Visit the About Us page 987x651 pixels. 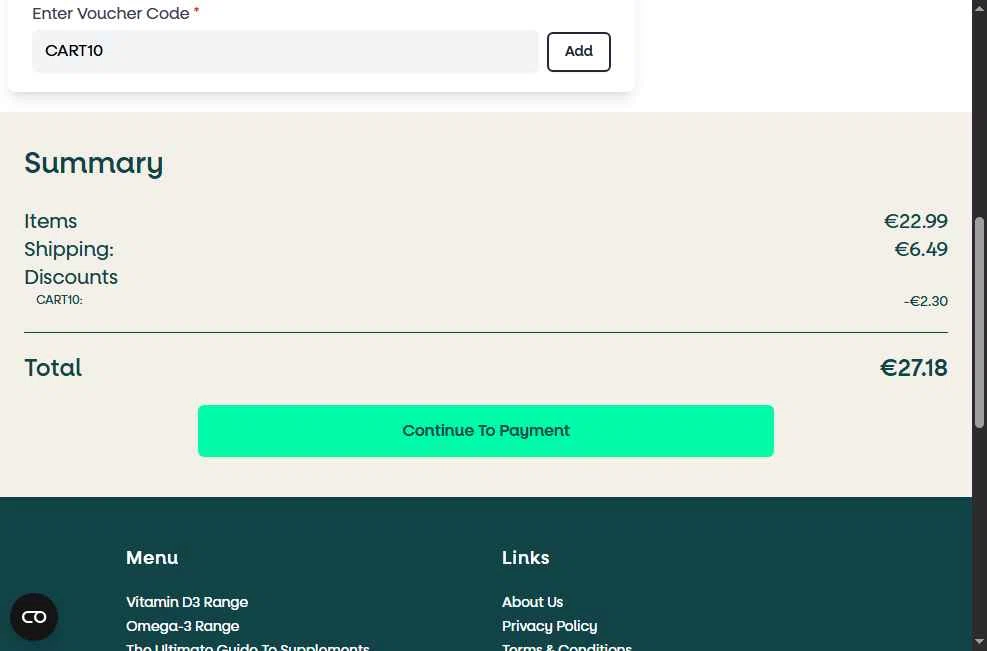[533, 602]
